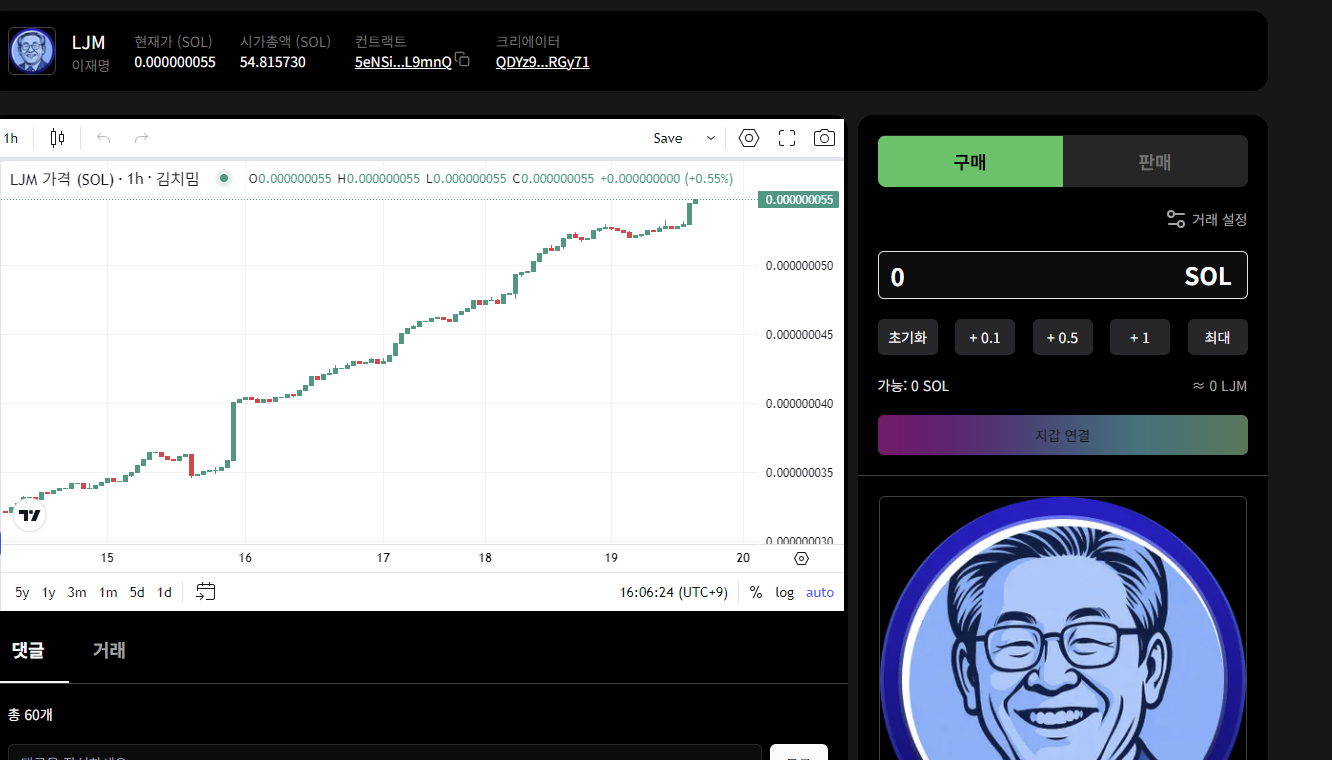Click the green market status dot
1332x760 pixels.
point(224,178)
